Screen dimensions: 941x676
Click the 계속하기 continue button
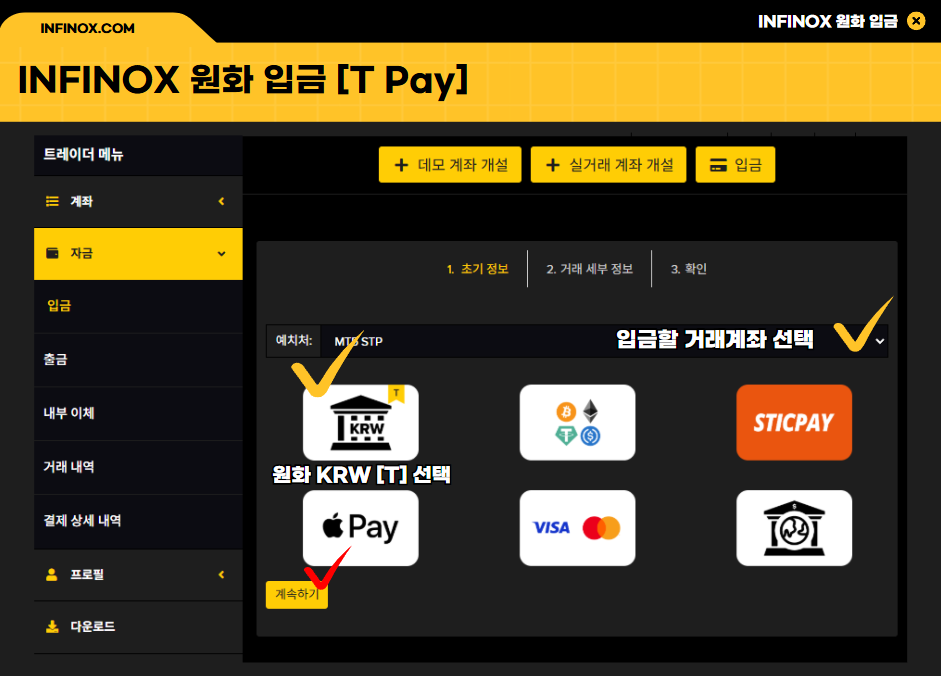[297, 594]
